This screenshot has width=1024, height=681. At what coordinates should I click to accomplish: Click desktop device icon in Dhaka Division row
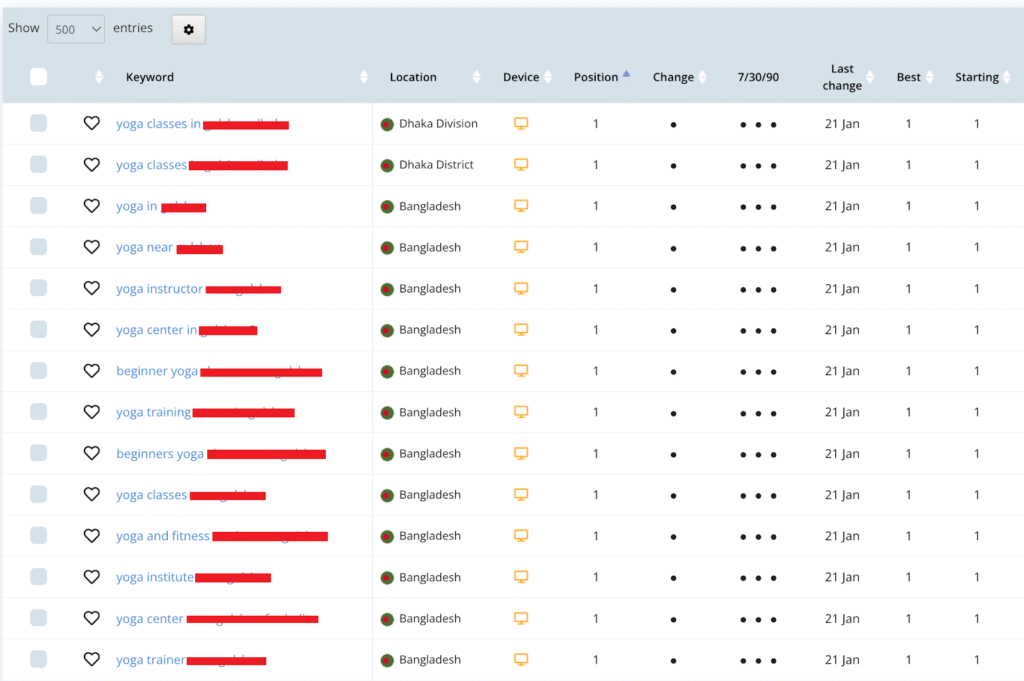point(521,124)
